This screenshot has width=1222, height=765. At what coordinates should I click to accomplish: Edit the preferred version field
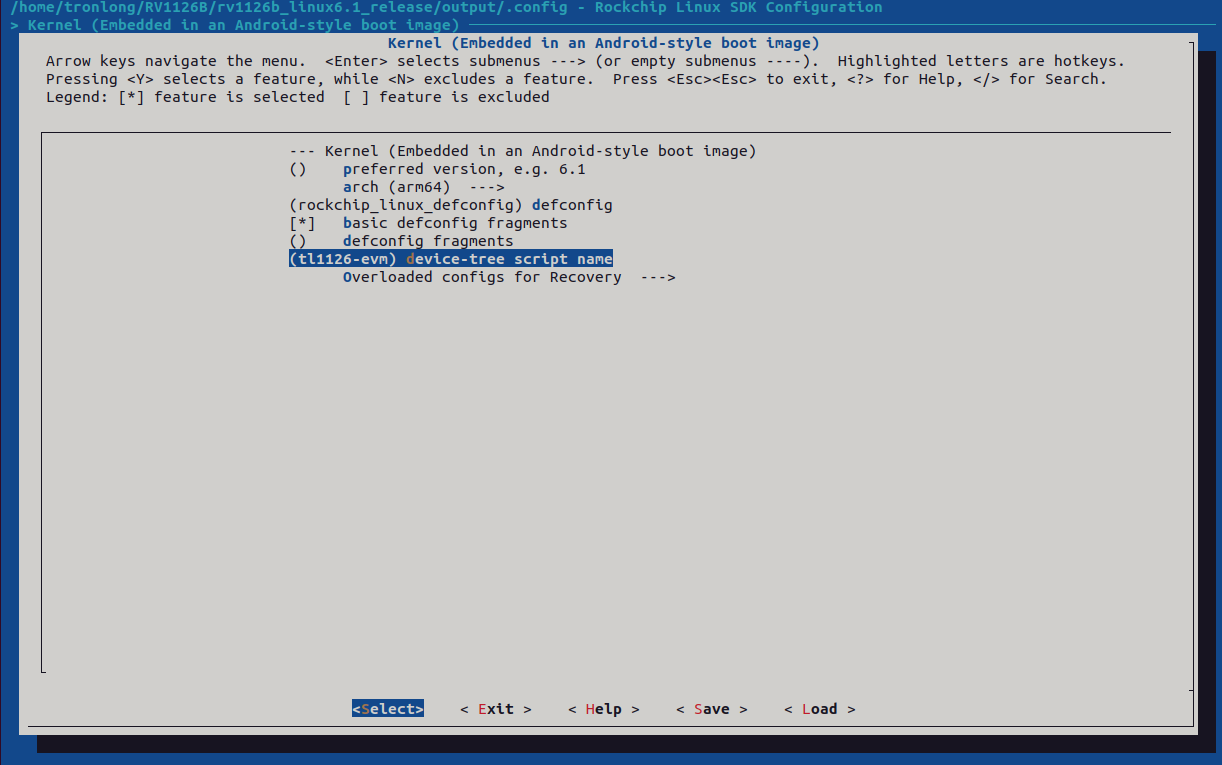437,169
